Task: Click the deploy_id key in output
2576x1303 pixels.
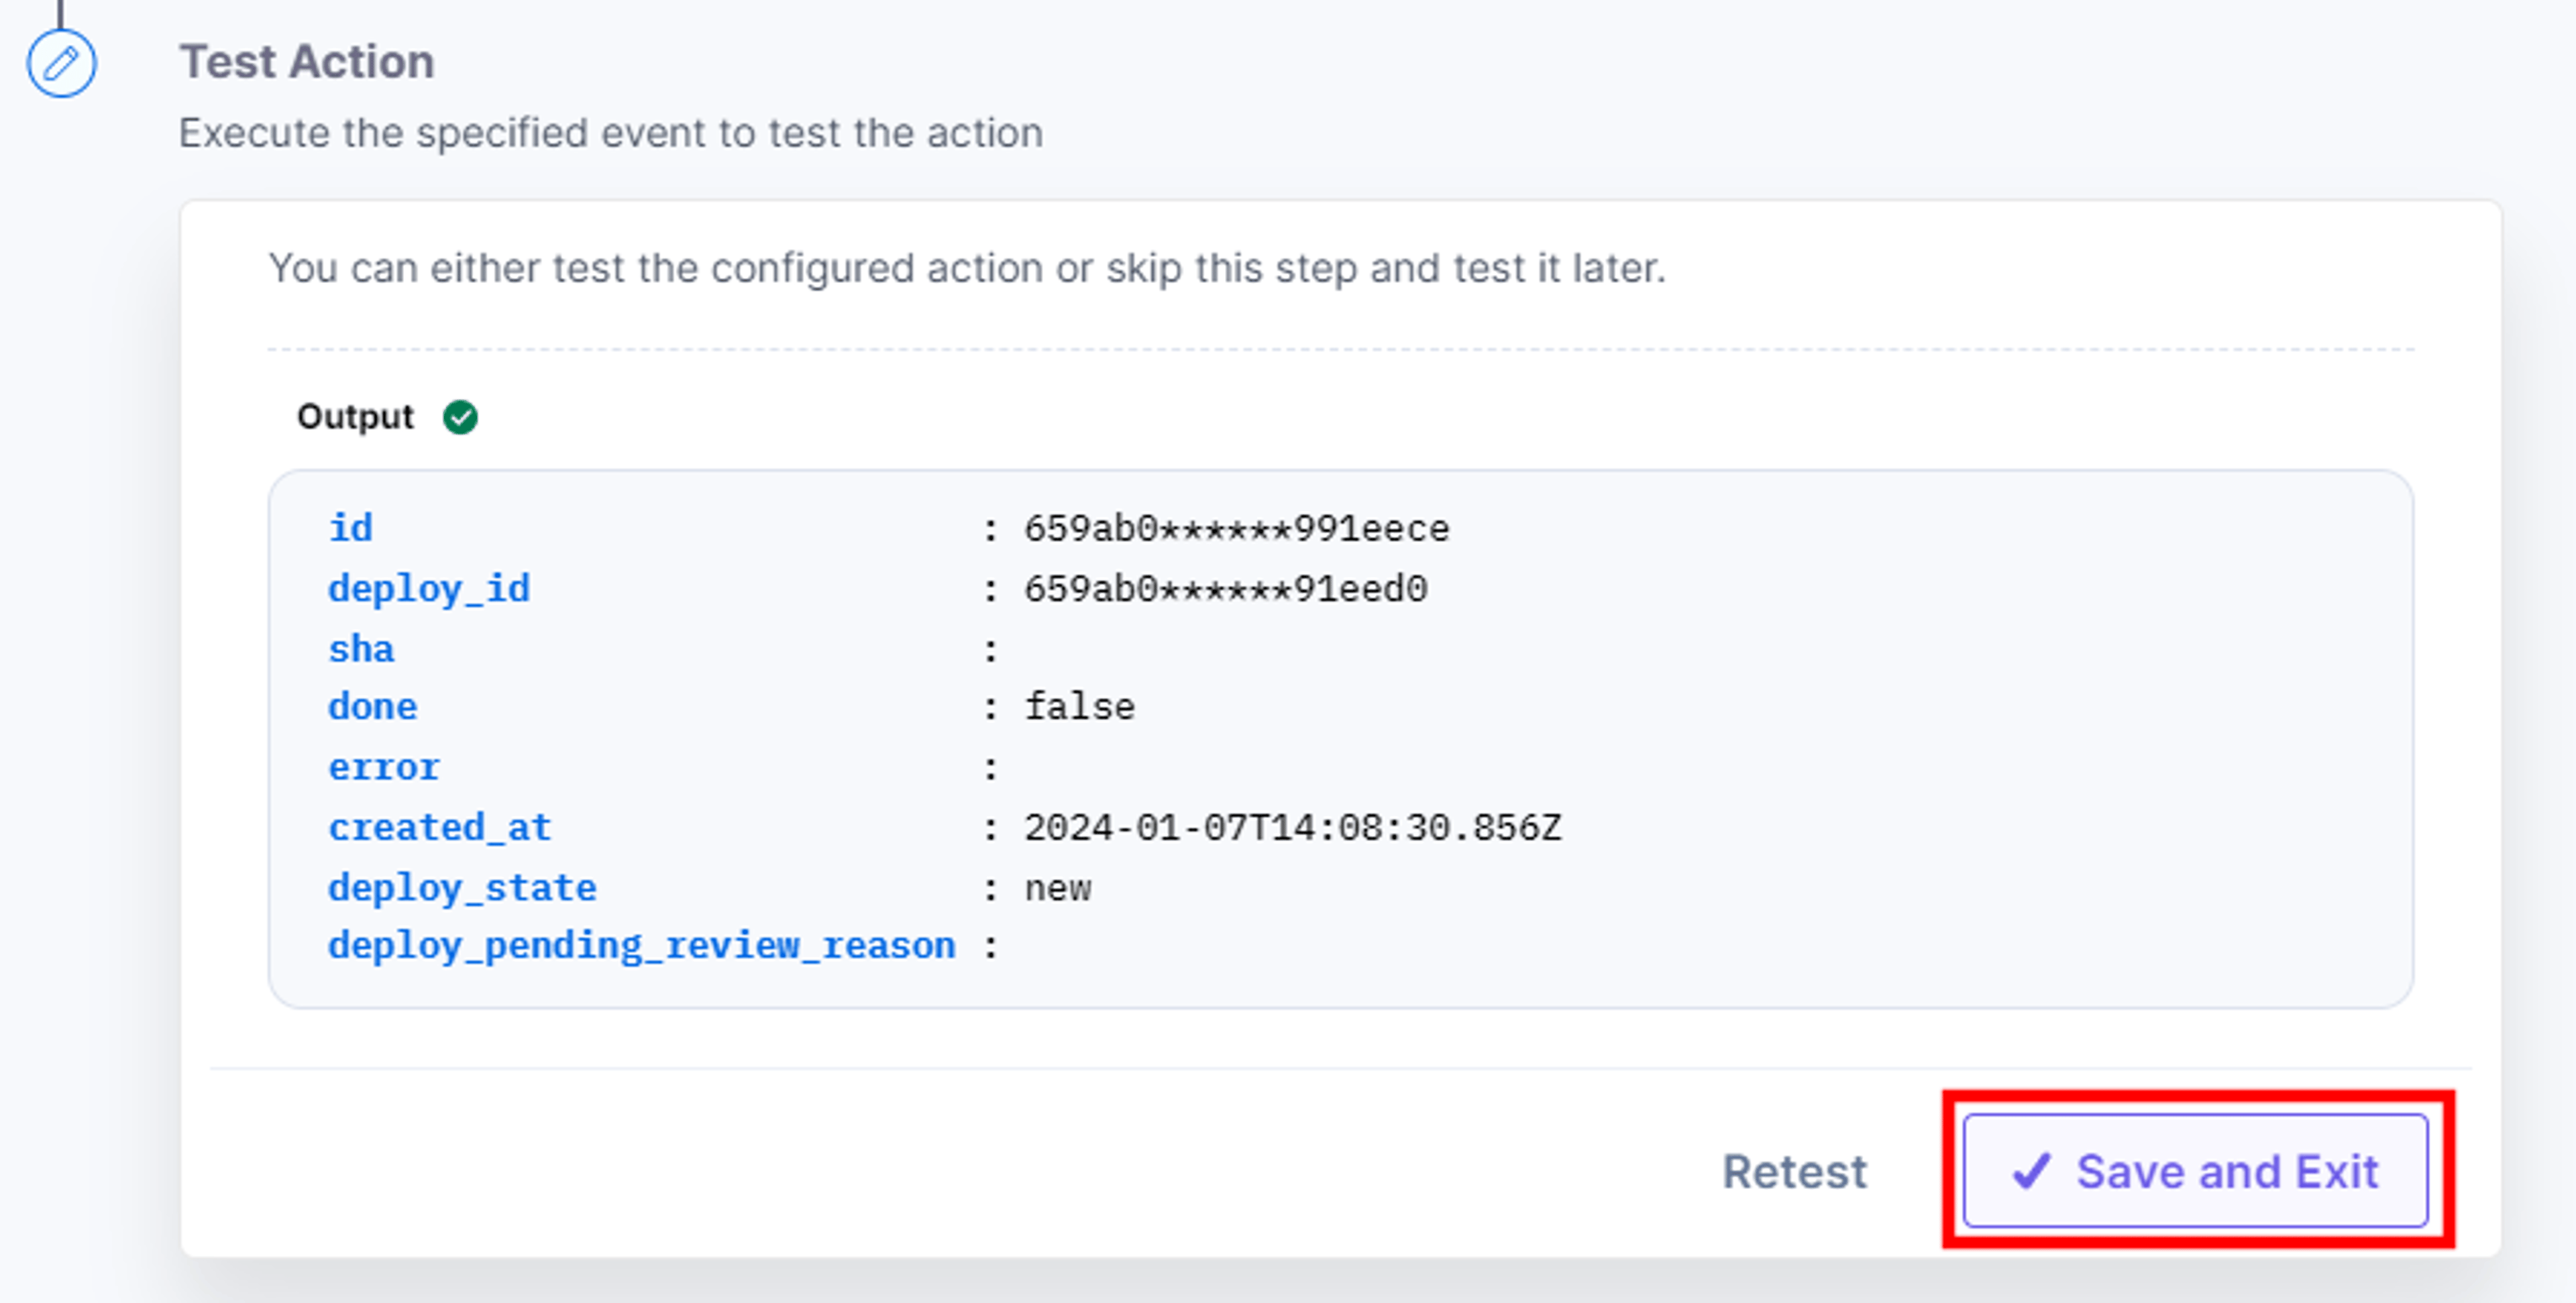Action: 429,589
